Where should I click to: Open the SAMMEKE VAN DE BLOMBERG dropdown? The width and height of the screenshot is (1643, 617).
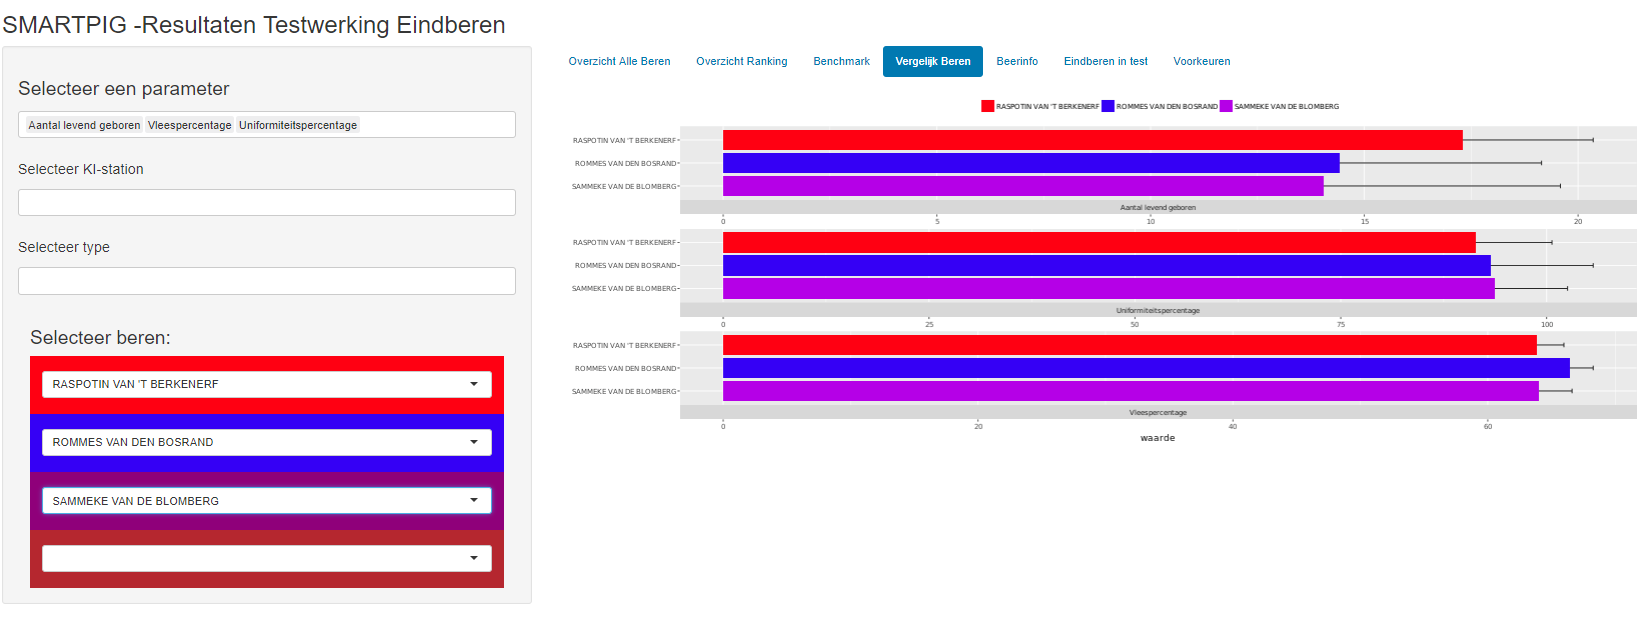click(267, 500)
